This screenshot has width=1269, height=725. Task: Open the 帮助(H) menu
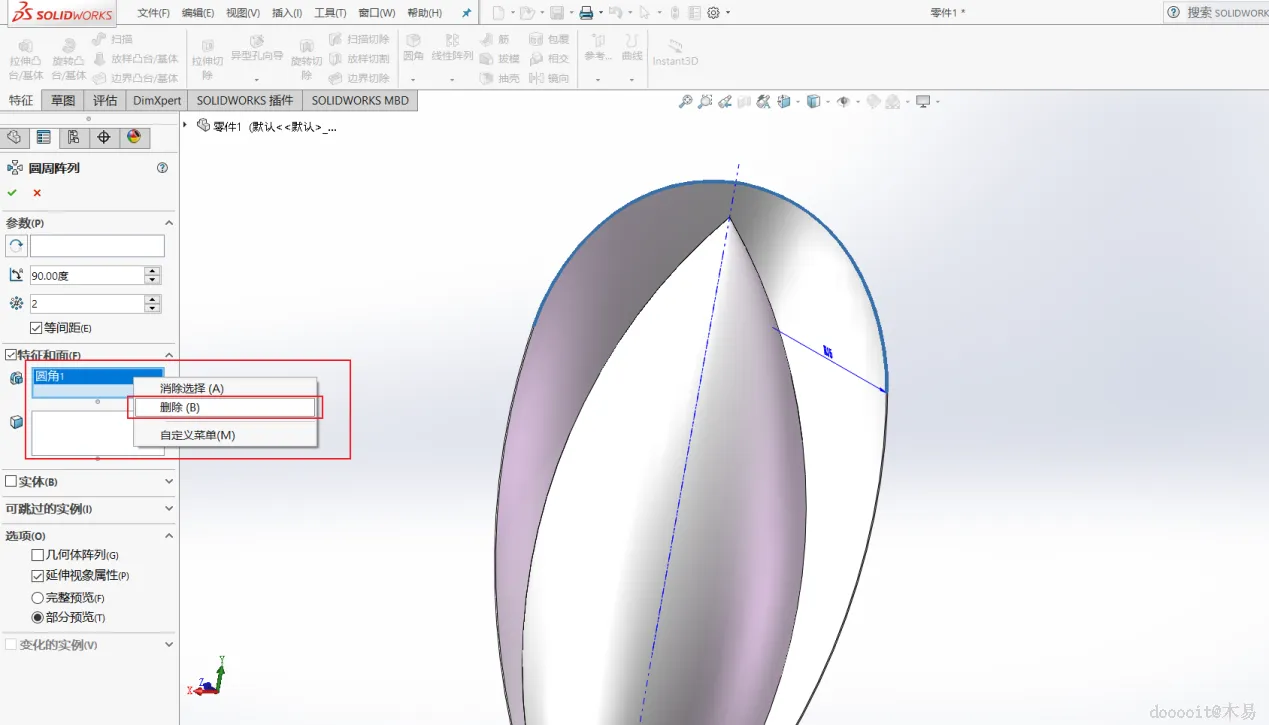pos(424,13)
